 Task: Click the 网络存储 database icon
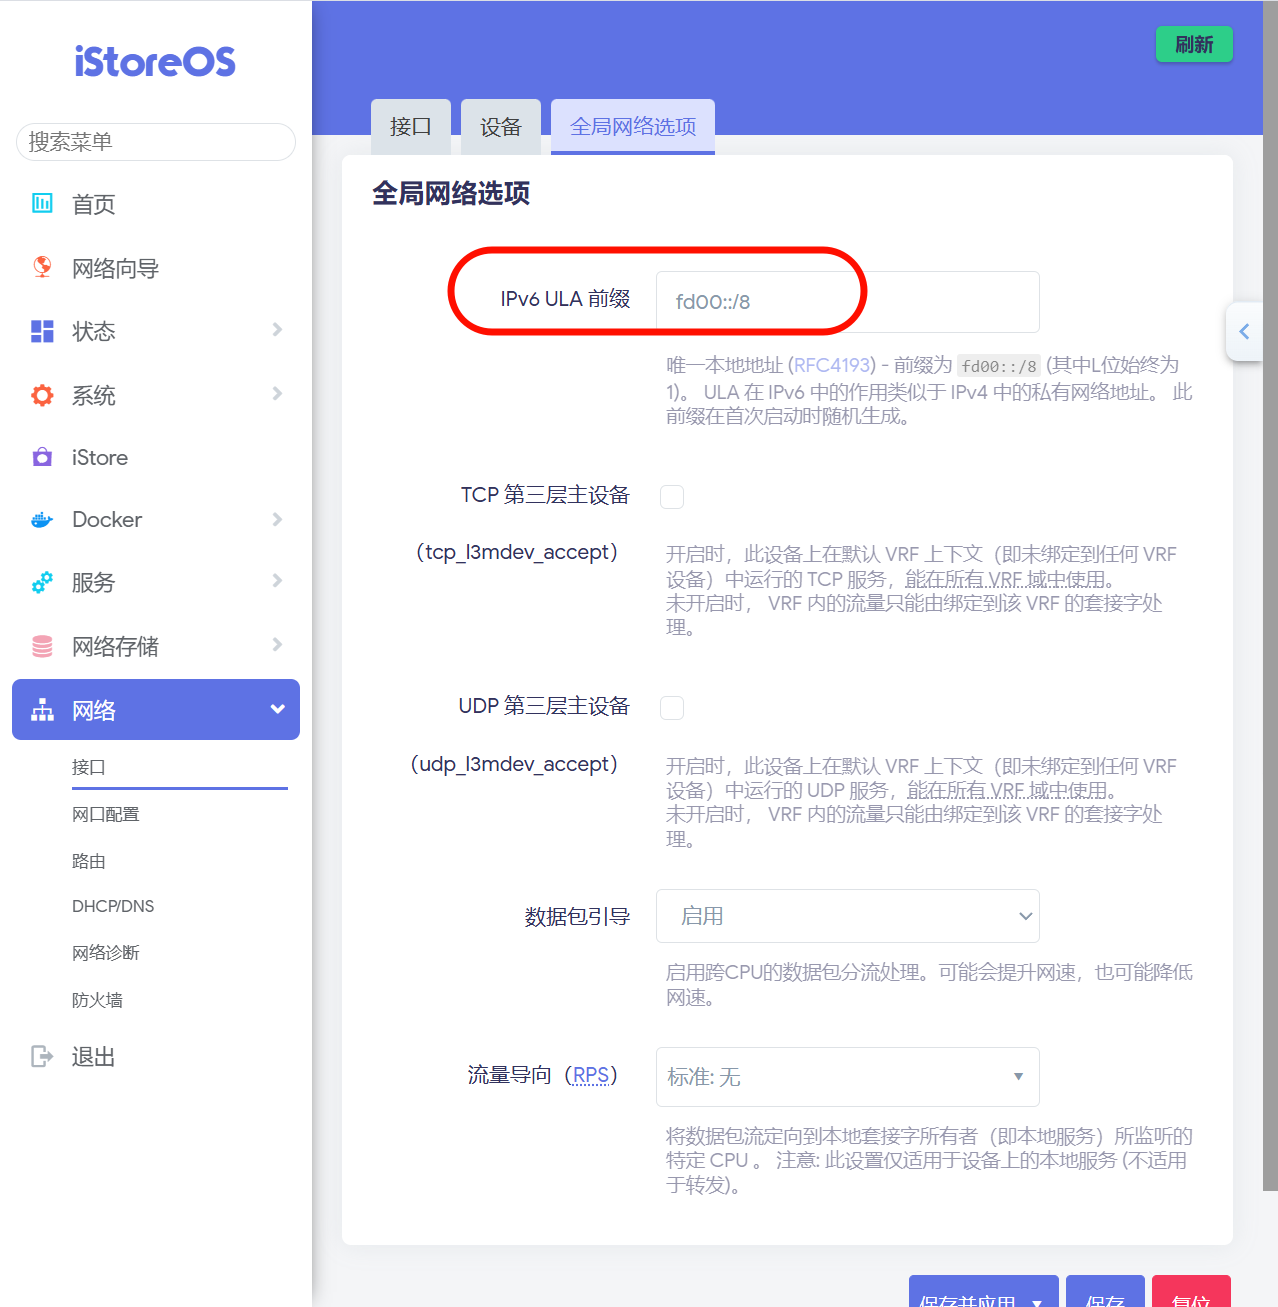pyautogui.click(x=42, y=646)
